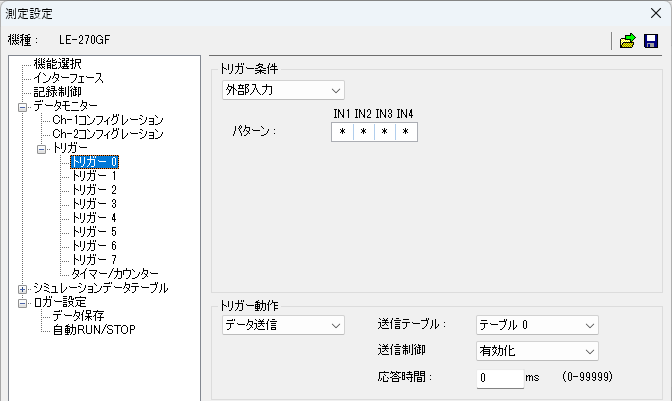Open the トリガー動作 データ送信 dropdown
The height and width of the screenshot is (401, 672).
tap(283, 324)
